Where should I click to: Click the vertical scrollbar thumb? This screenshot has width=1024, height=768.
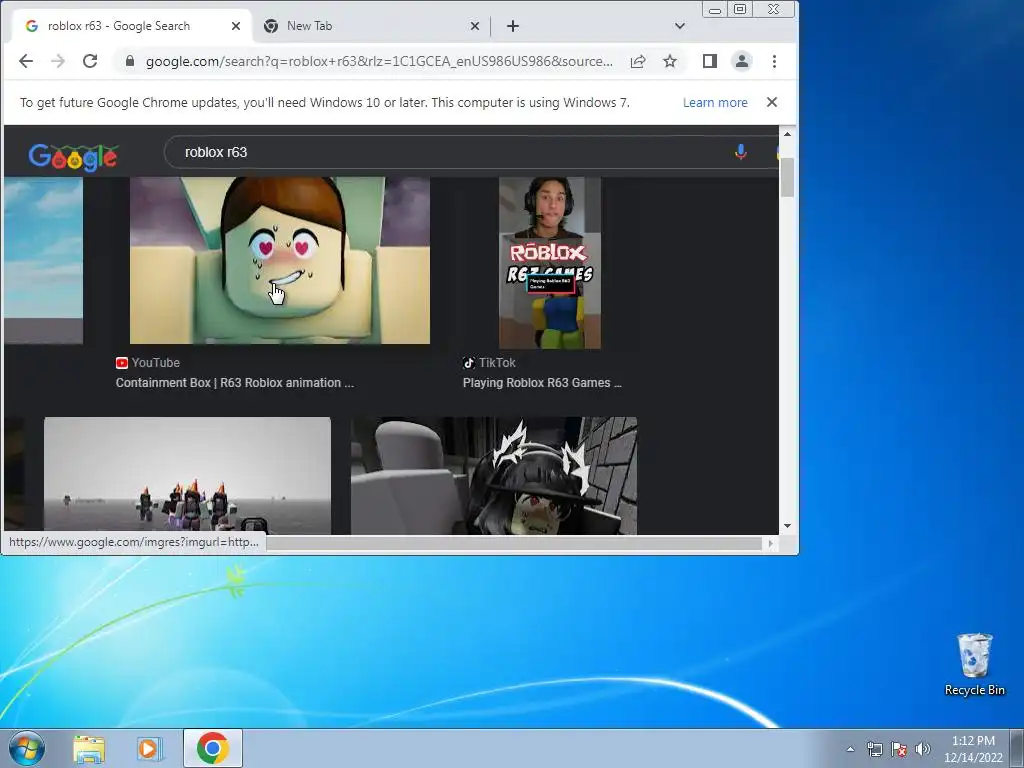point(787,177)
